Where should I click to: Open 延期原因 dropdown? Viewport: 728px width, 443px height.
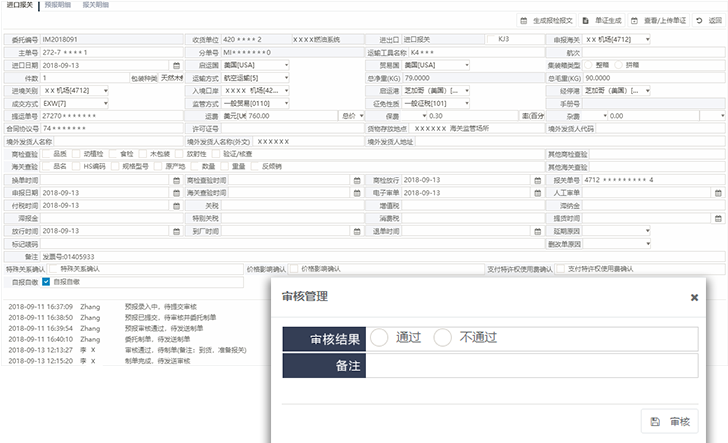[x=617, y=231]
